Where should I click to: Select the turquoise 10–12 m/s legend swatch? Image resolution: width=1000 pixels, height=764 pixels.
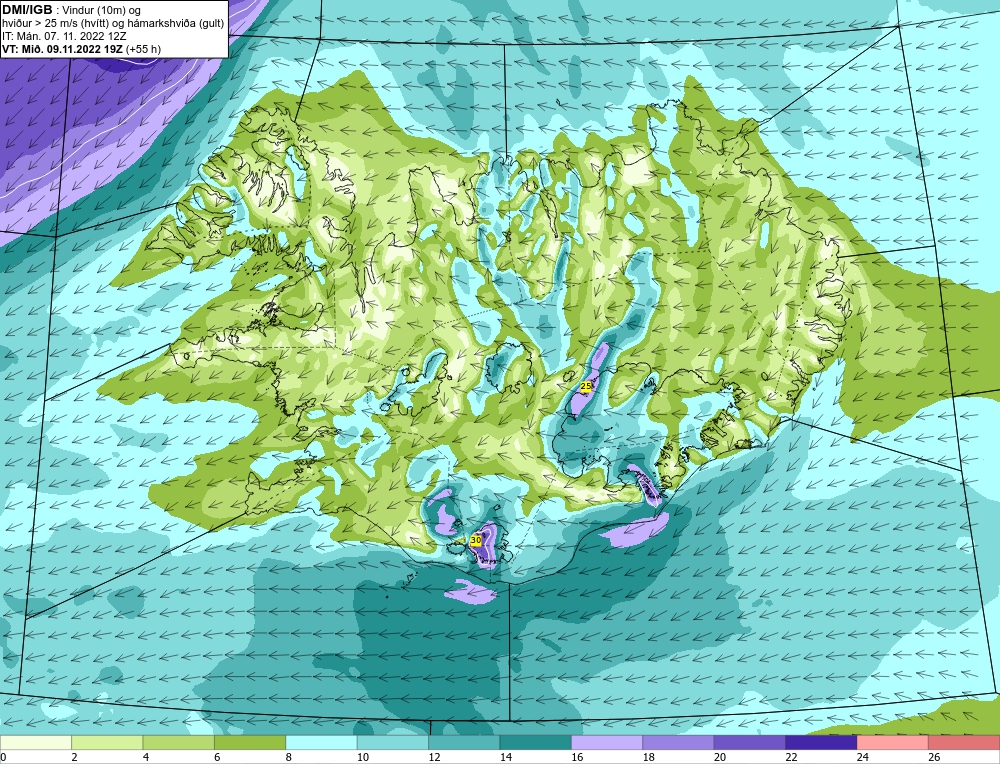pyautogui.click(x=393, y=742)
